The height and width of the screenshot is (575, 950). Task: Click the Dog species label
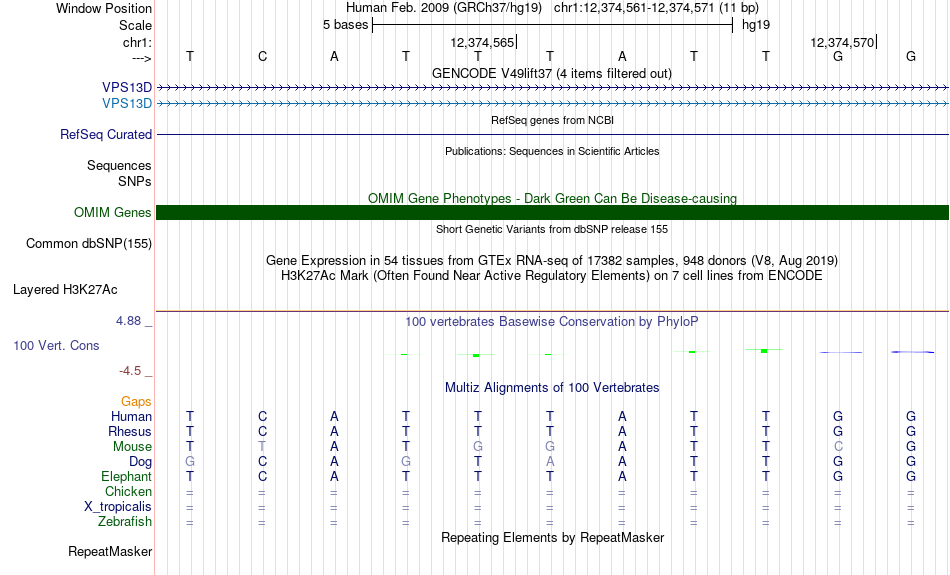[x=141, y=462]
